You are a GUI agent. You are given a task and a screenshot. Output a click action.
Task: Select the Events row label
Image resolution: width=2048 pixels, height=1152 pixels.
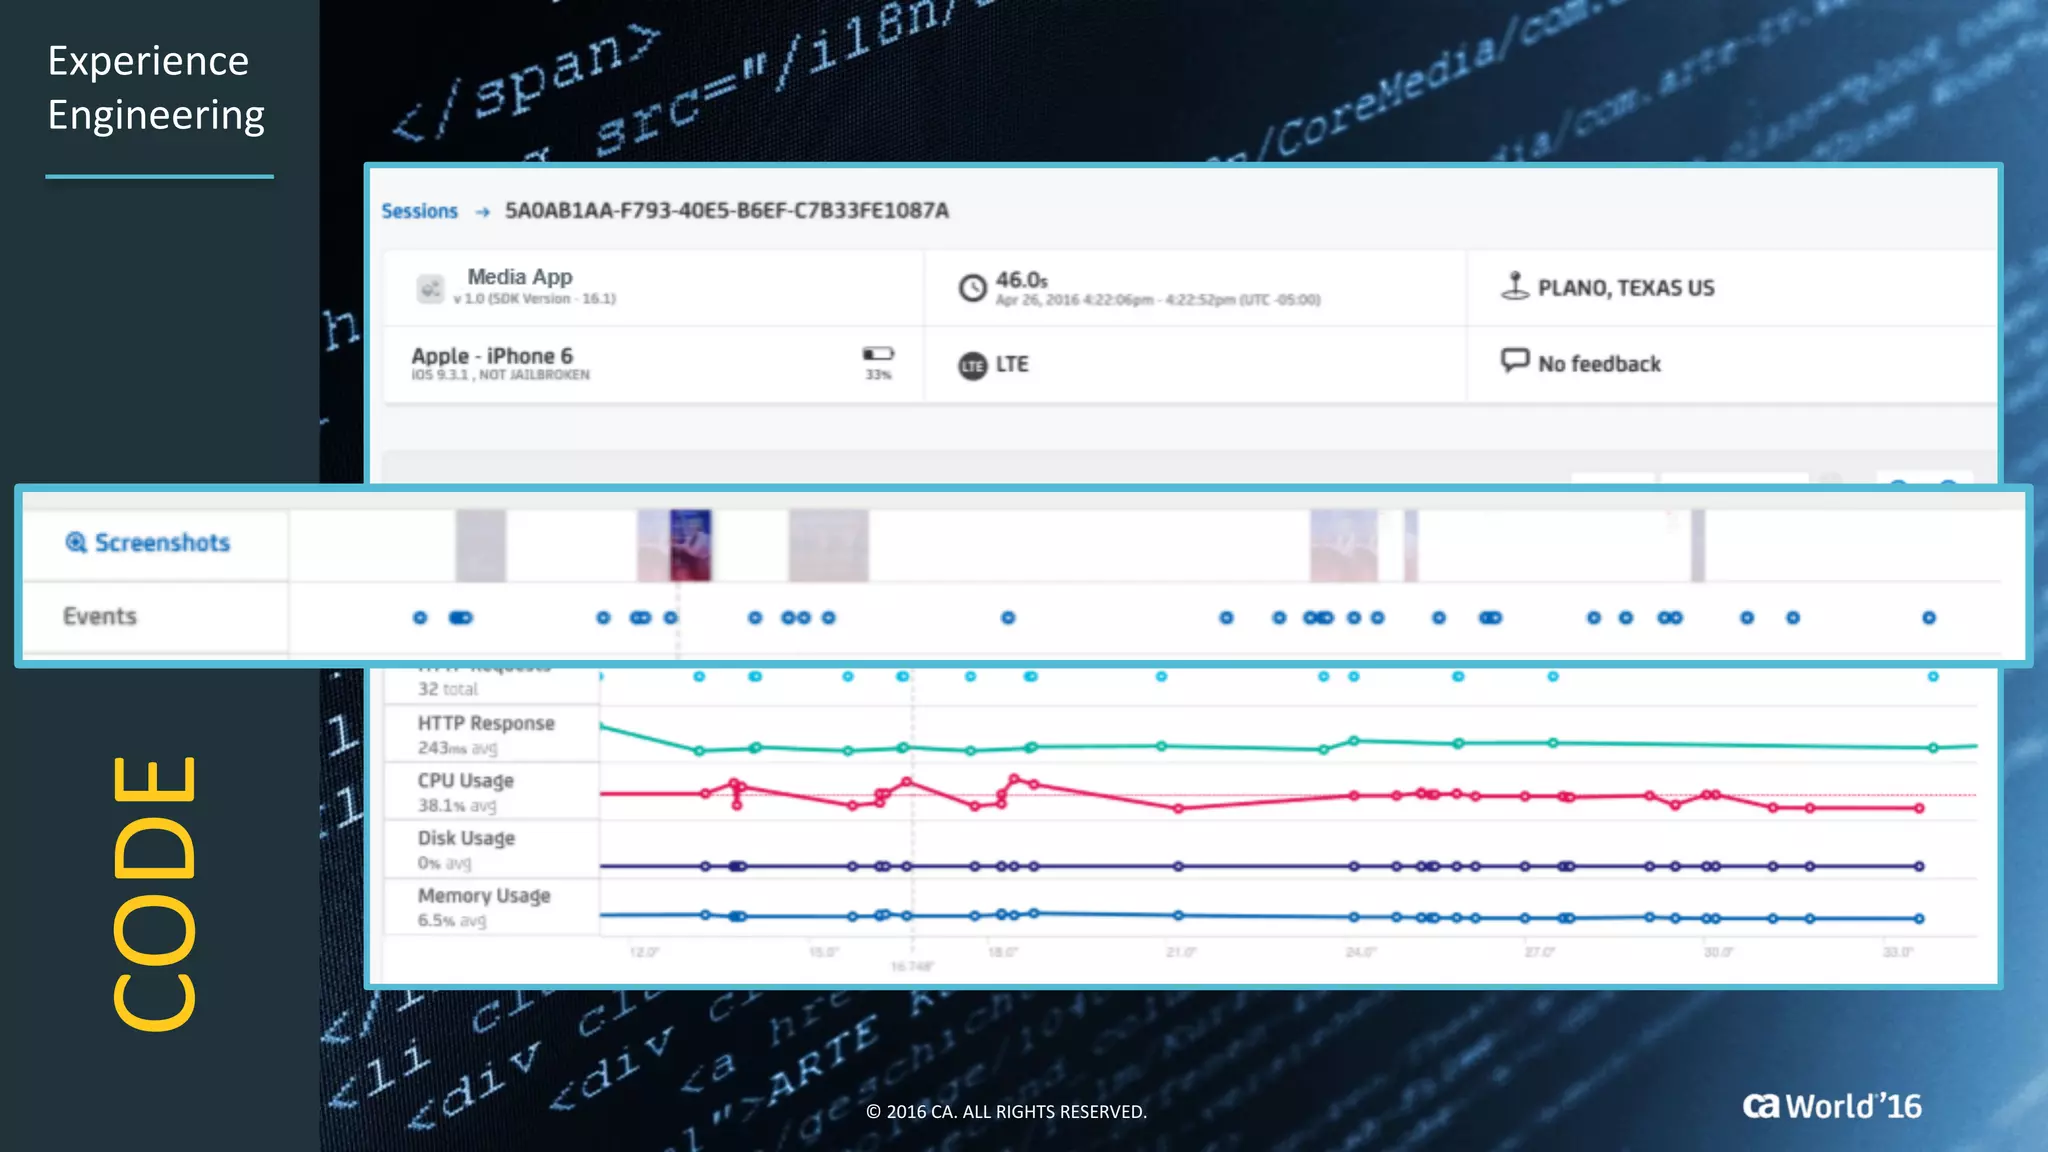(x=100, y=616)
